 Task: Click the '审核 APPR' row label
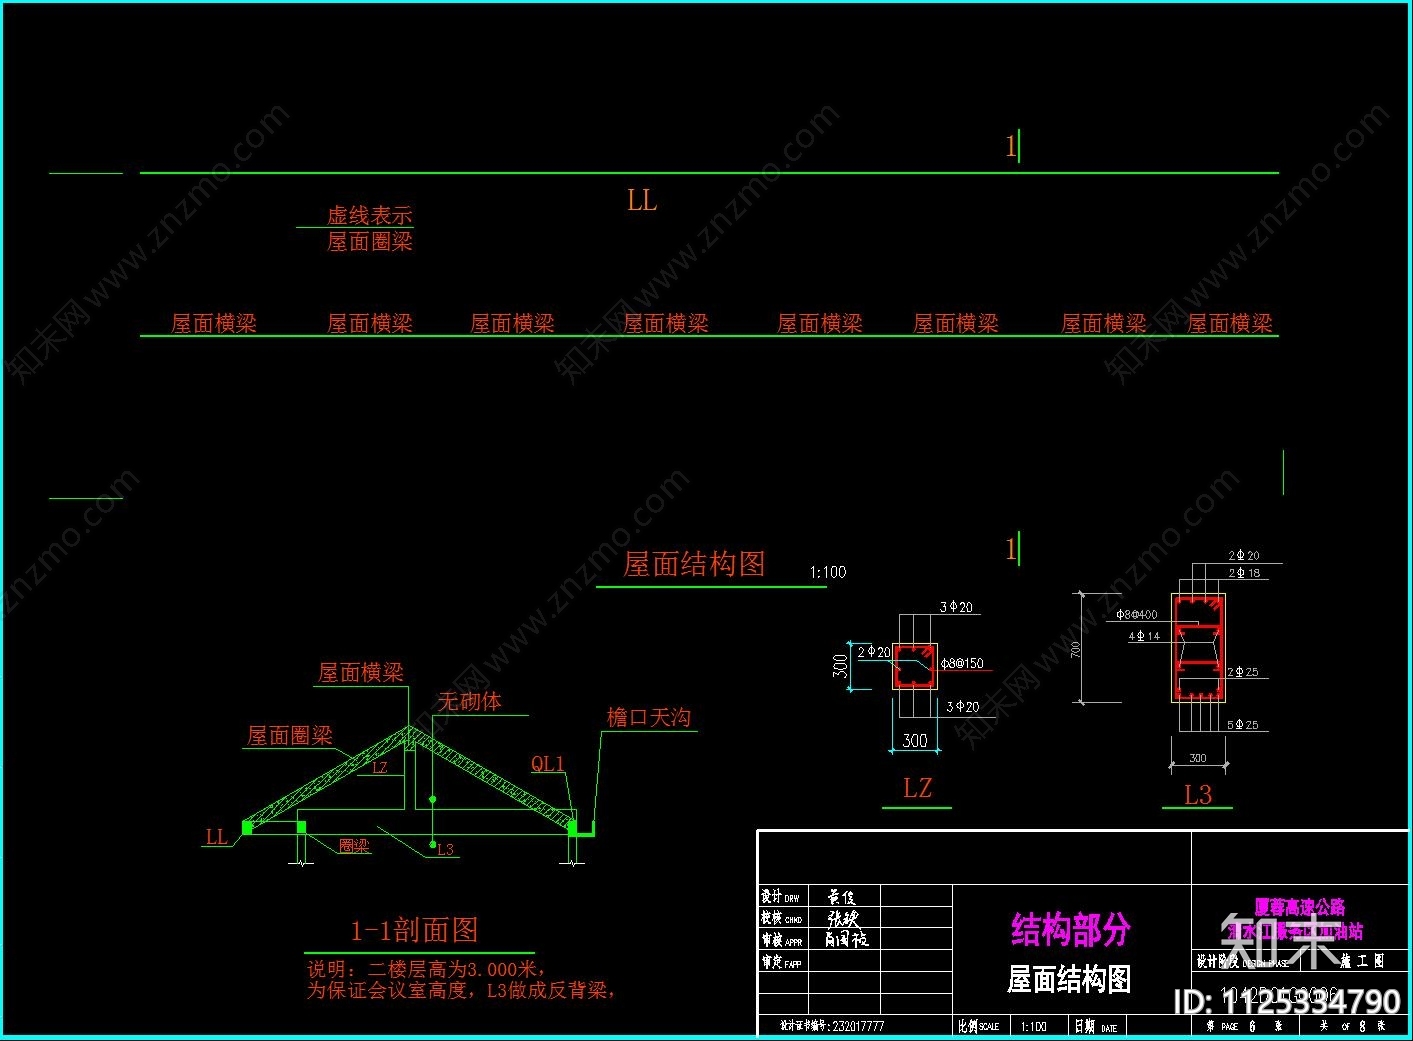pos(782,940)
